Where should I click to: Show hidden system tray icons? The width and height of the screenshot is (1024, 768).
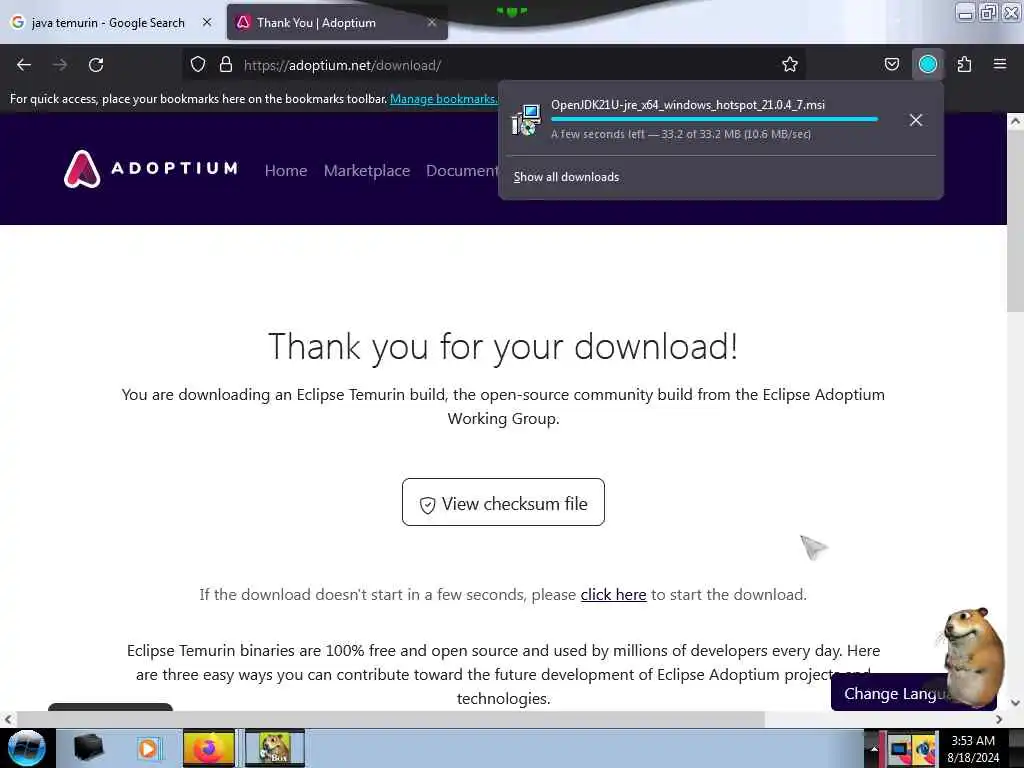point(874,748)
